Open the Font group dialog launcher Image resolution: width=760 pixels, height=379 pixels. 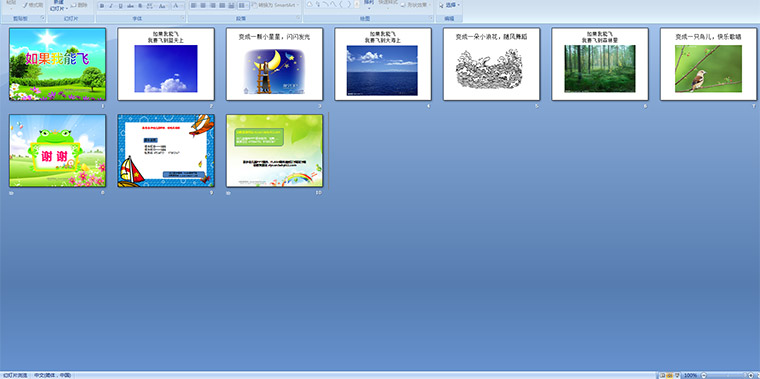(183, 18)
